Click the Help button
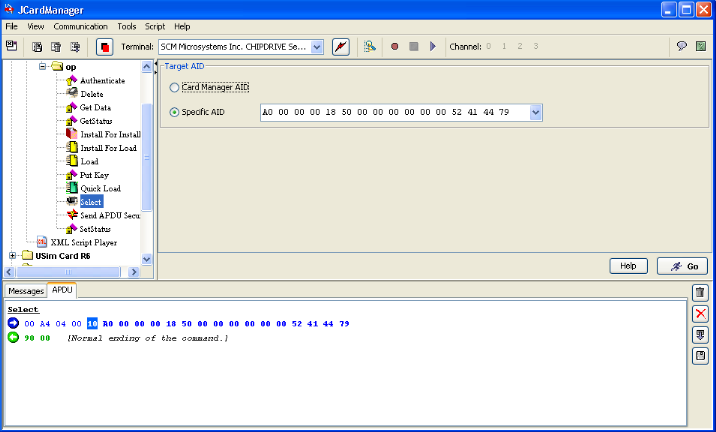This screenshot has width=716, height=432. tap(630, 266)
